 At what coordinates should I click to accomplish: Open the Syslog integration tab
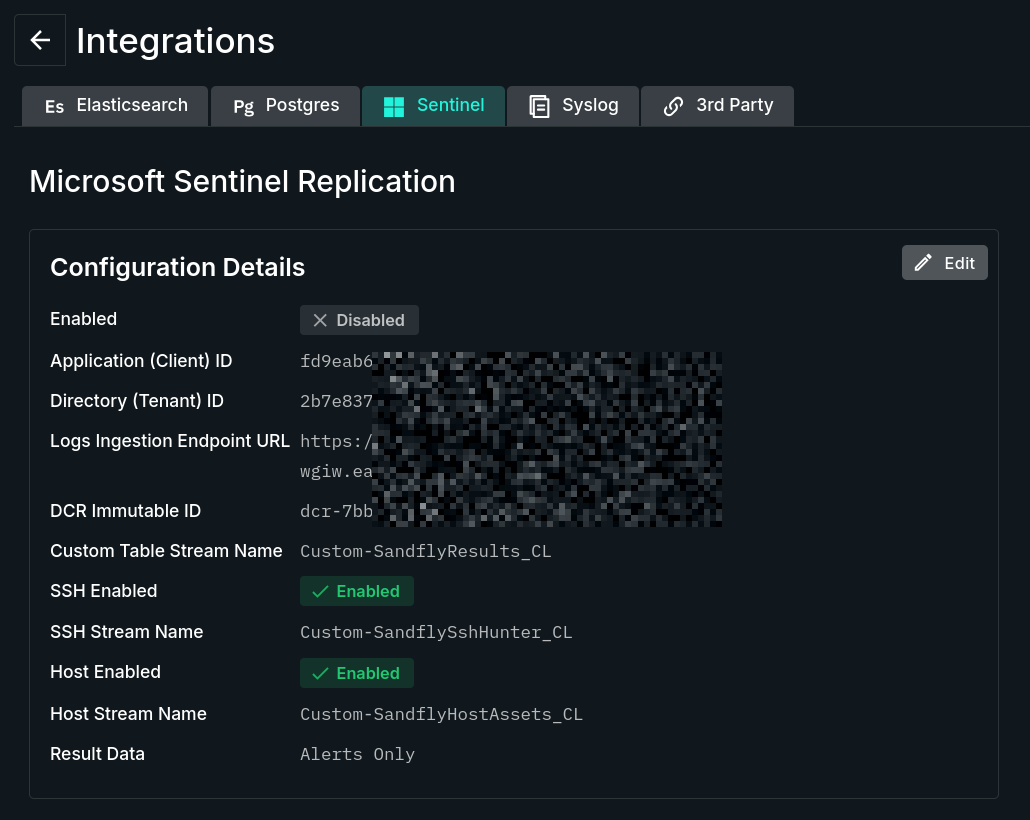[572, 105]
